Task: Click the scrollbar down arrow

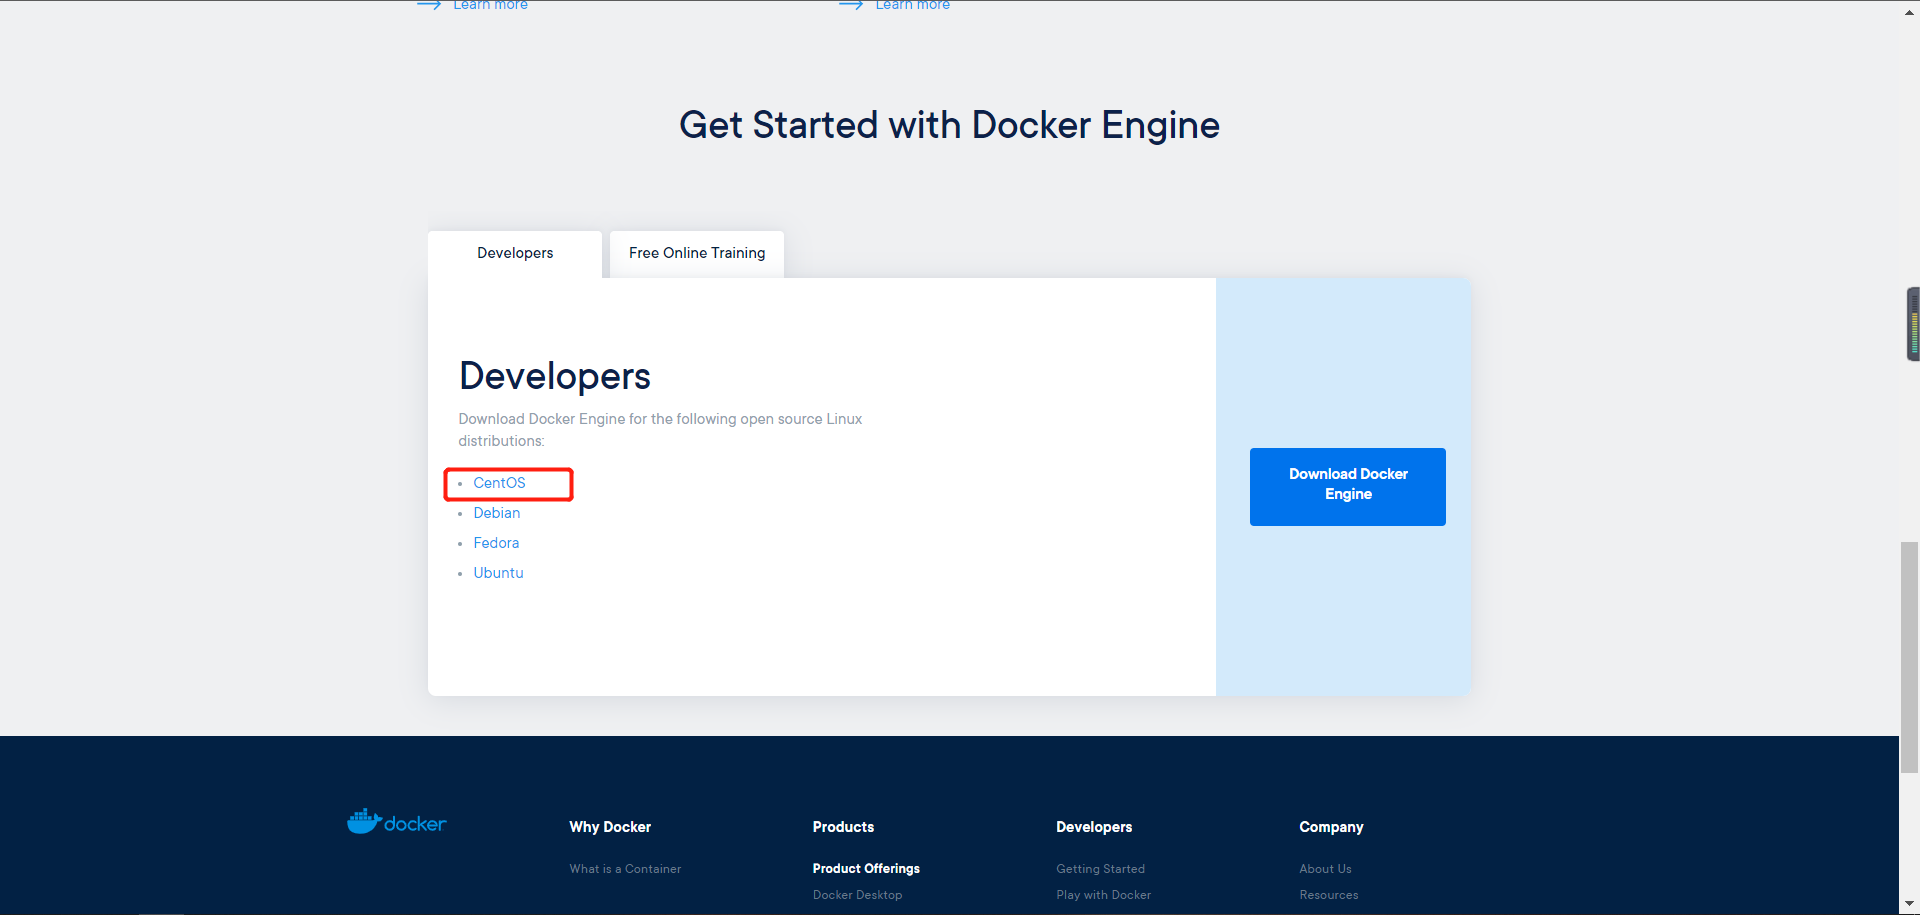Action: click(1909, 904)
